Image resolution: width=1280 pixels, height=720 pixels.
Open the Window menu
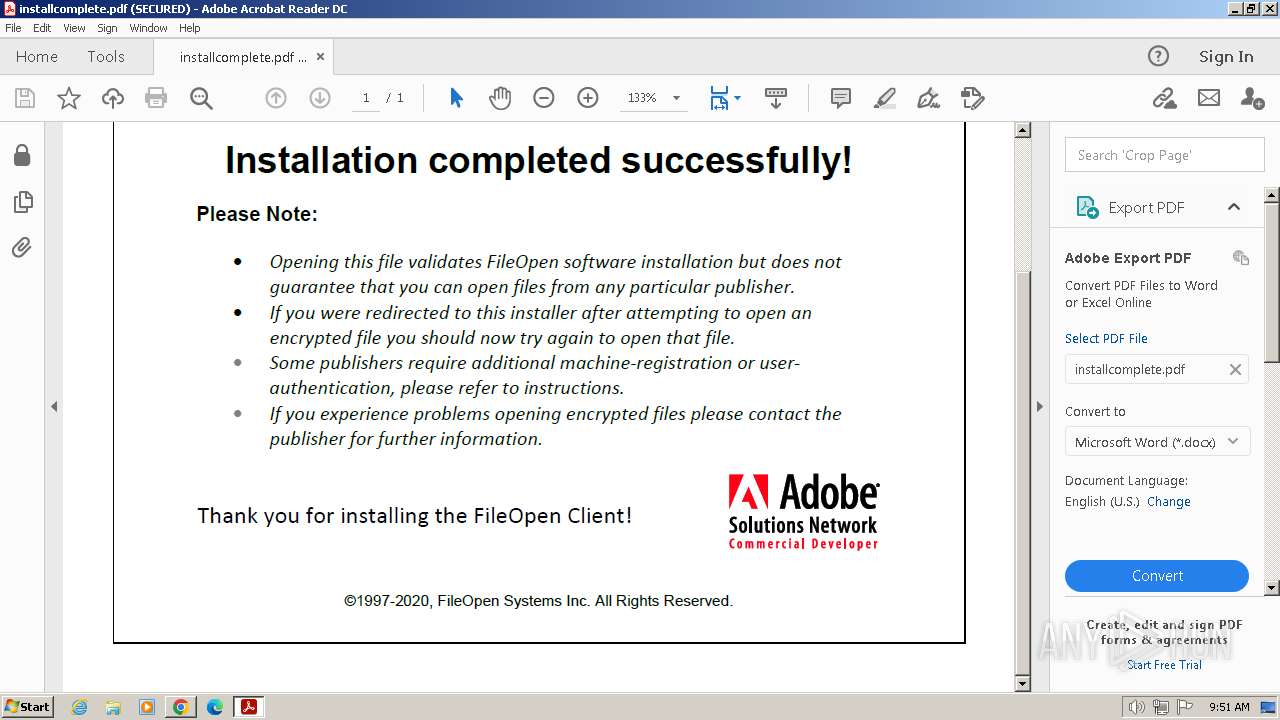(x=148, y=28)
